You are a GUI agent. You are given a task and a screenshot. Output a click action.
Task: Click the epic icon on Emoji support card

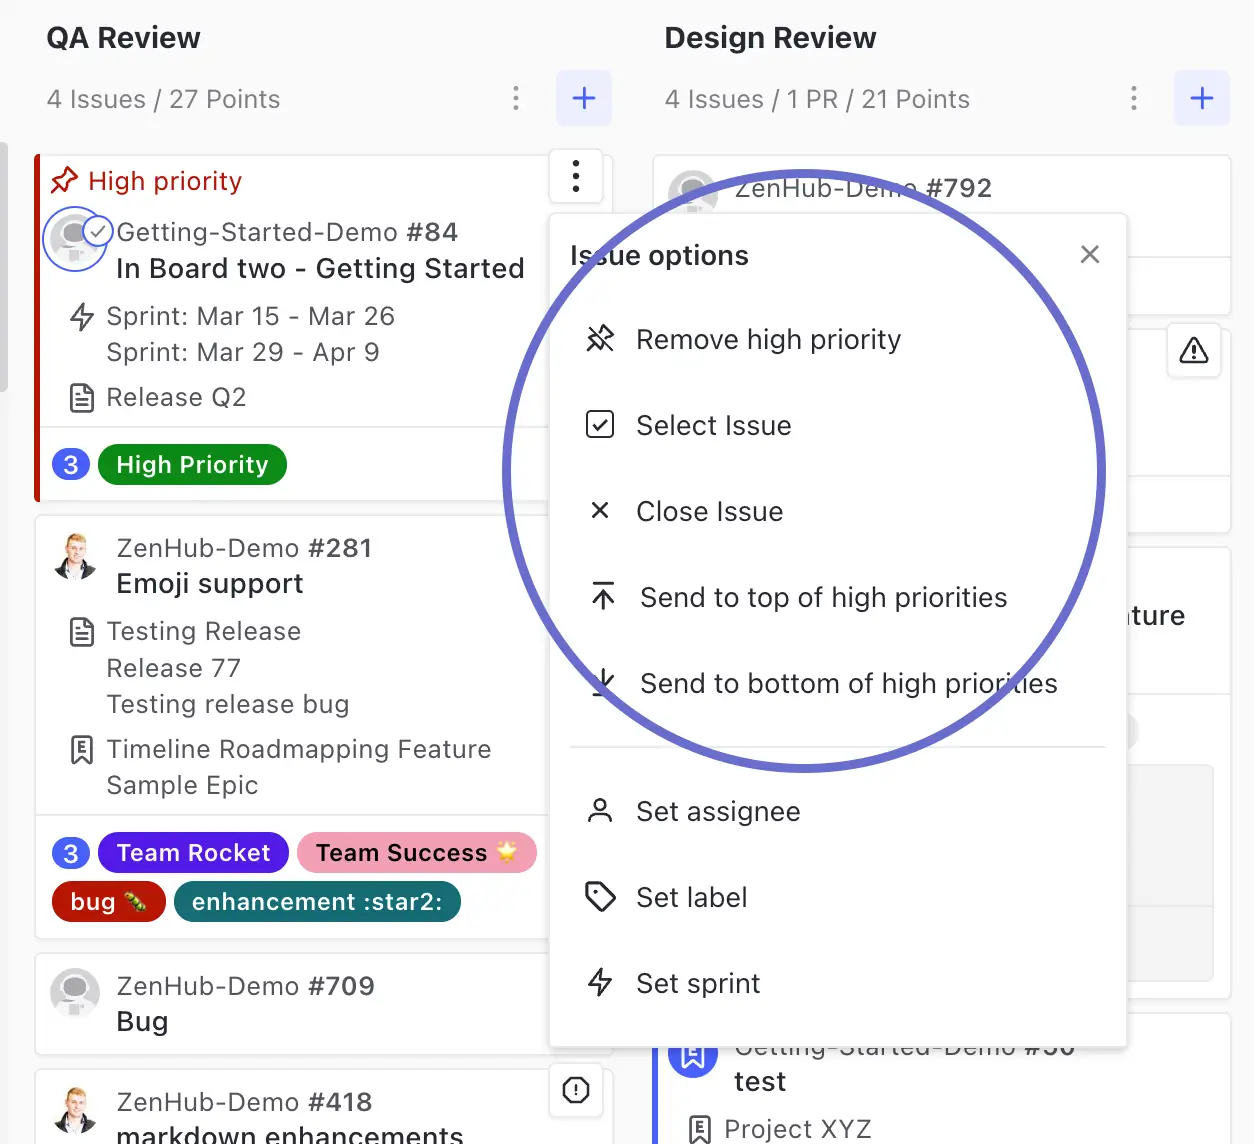click(x=82, y=750)
